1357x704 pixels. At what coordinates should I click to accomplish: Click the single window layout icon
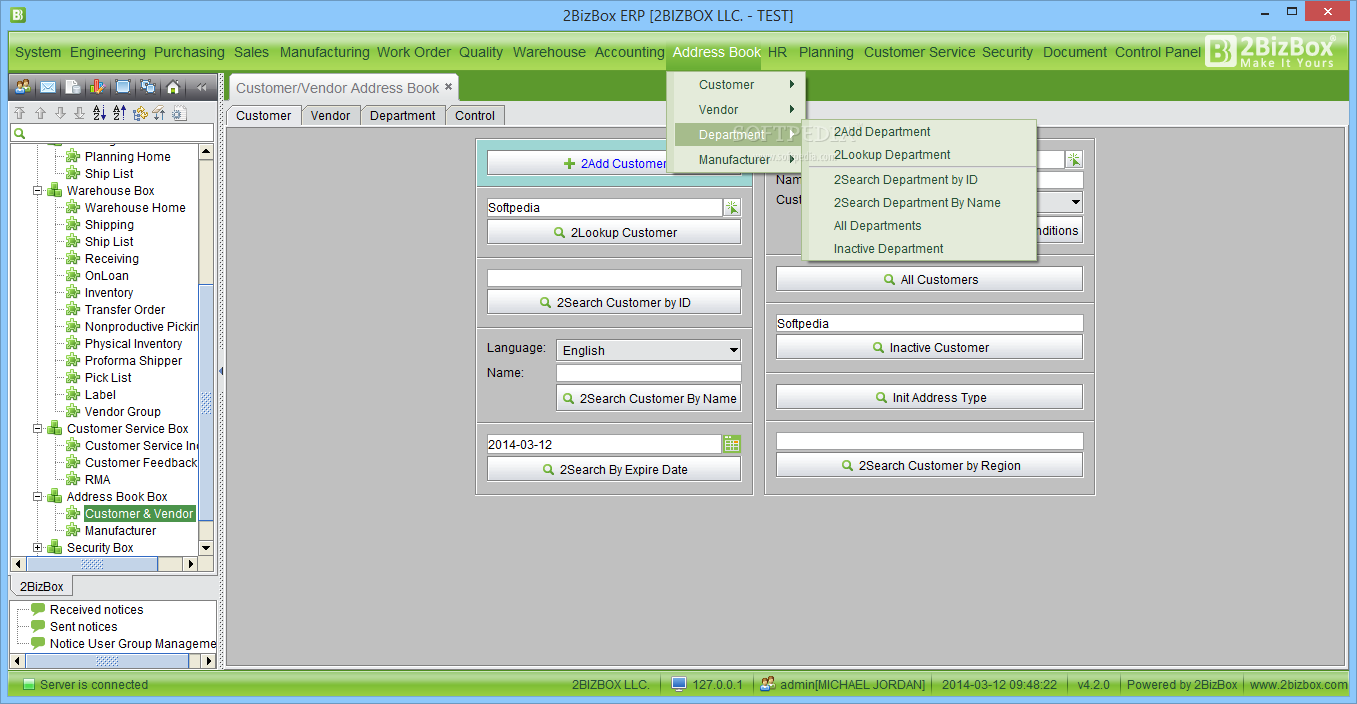point(123,87)
